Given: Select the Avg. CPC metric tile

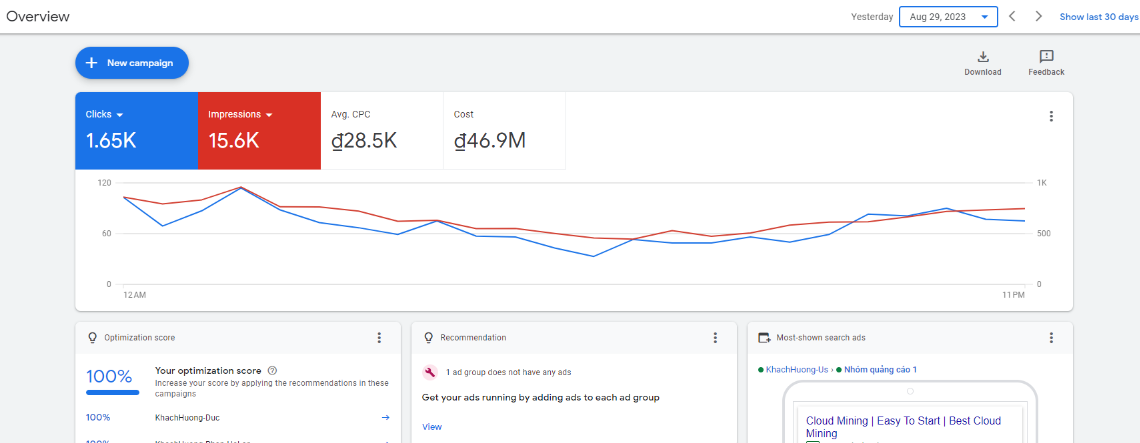Looking at the screenshot, I should (x=382, y=131).
